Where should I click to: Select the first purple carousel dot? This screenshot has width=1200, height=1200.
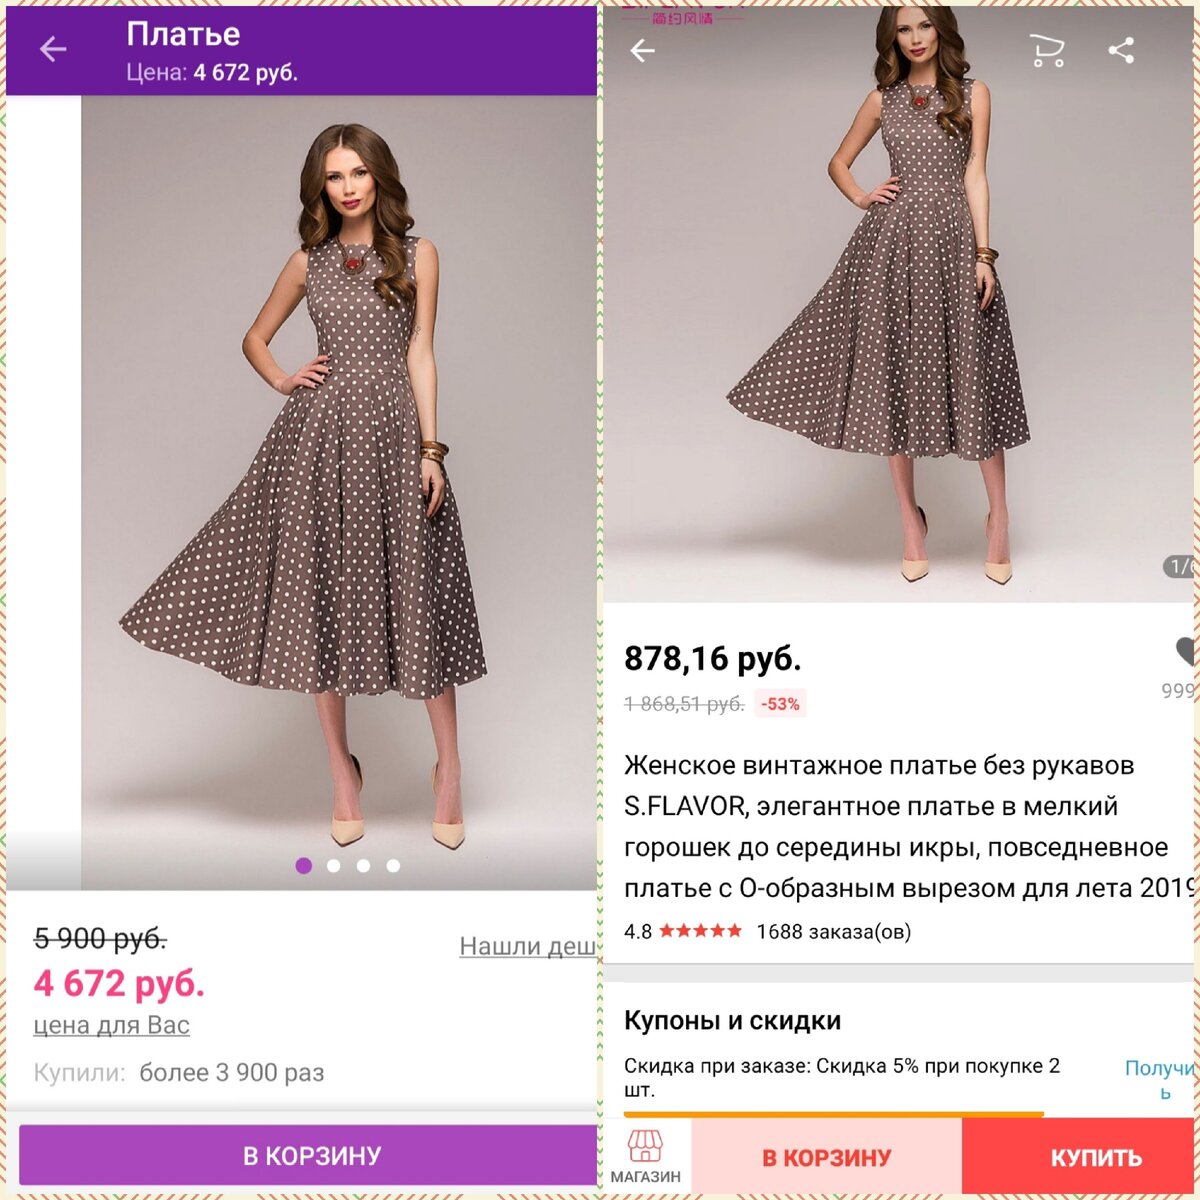click(304, 865)
